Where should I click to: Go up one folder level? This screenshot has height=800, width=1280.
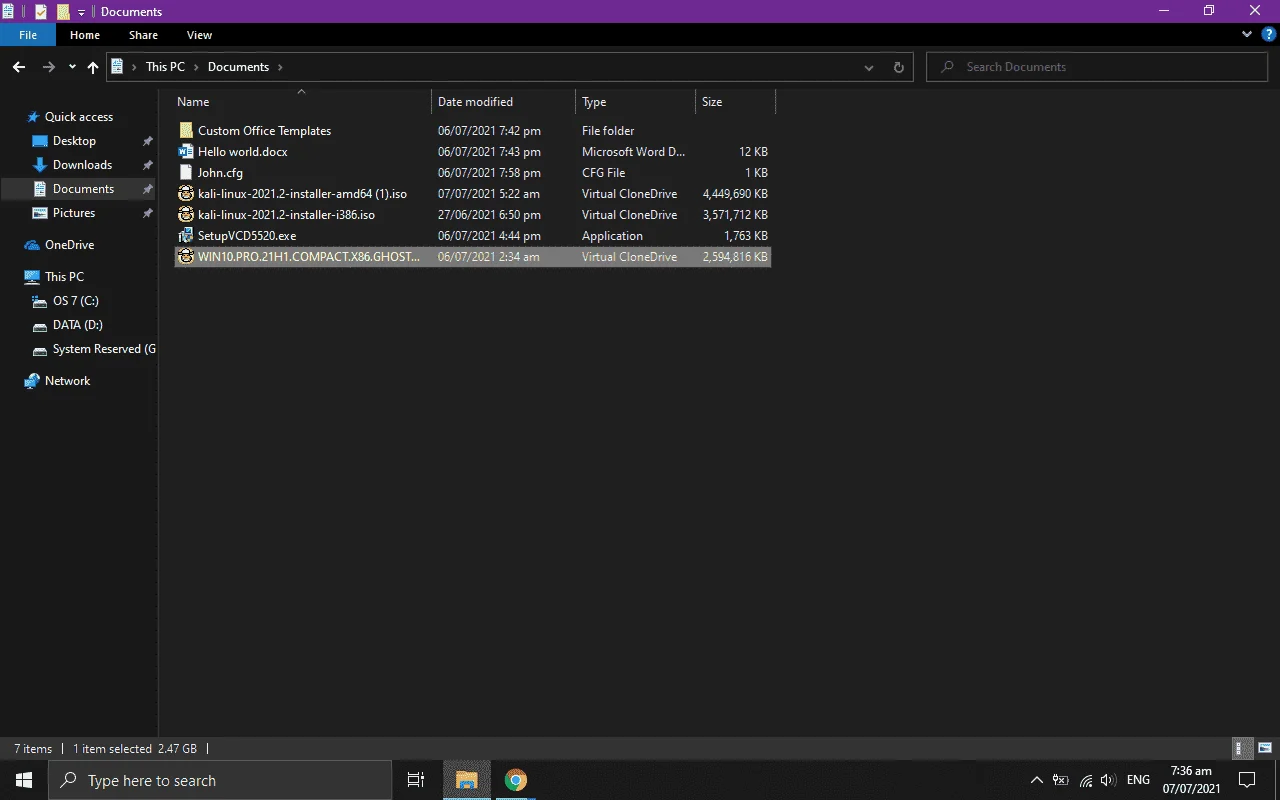(93, 67)
